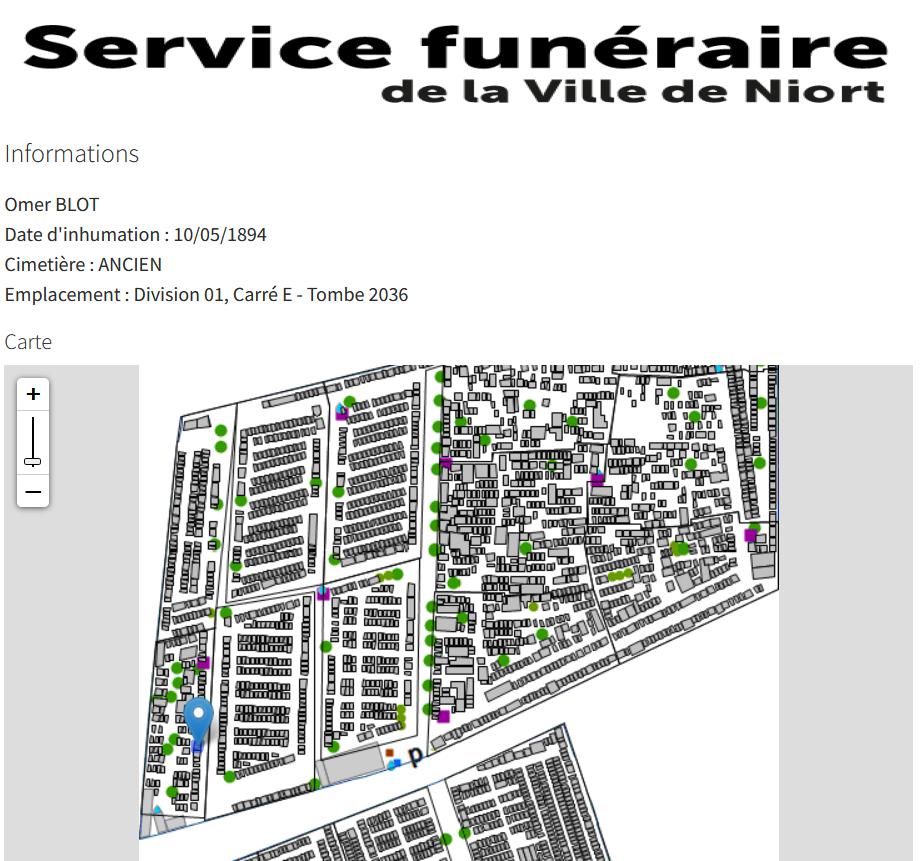Click the Date d'inhumation 10/05/1894 line
Image resolution: width=922 pixels, height=861 pixels.
135,235
